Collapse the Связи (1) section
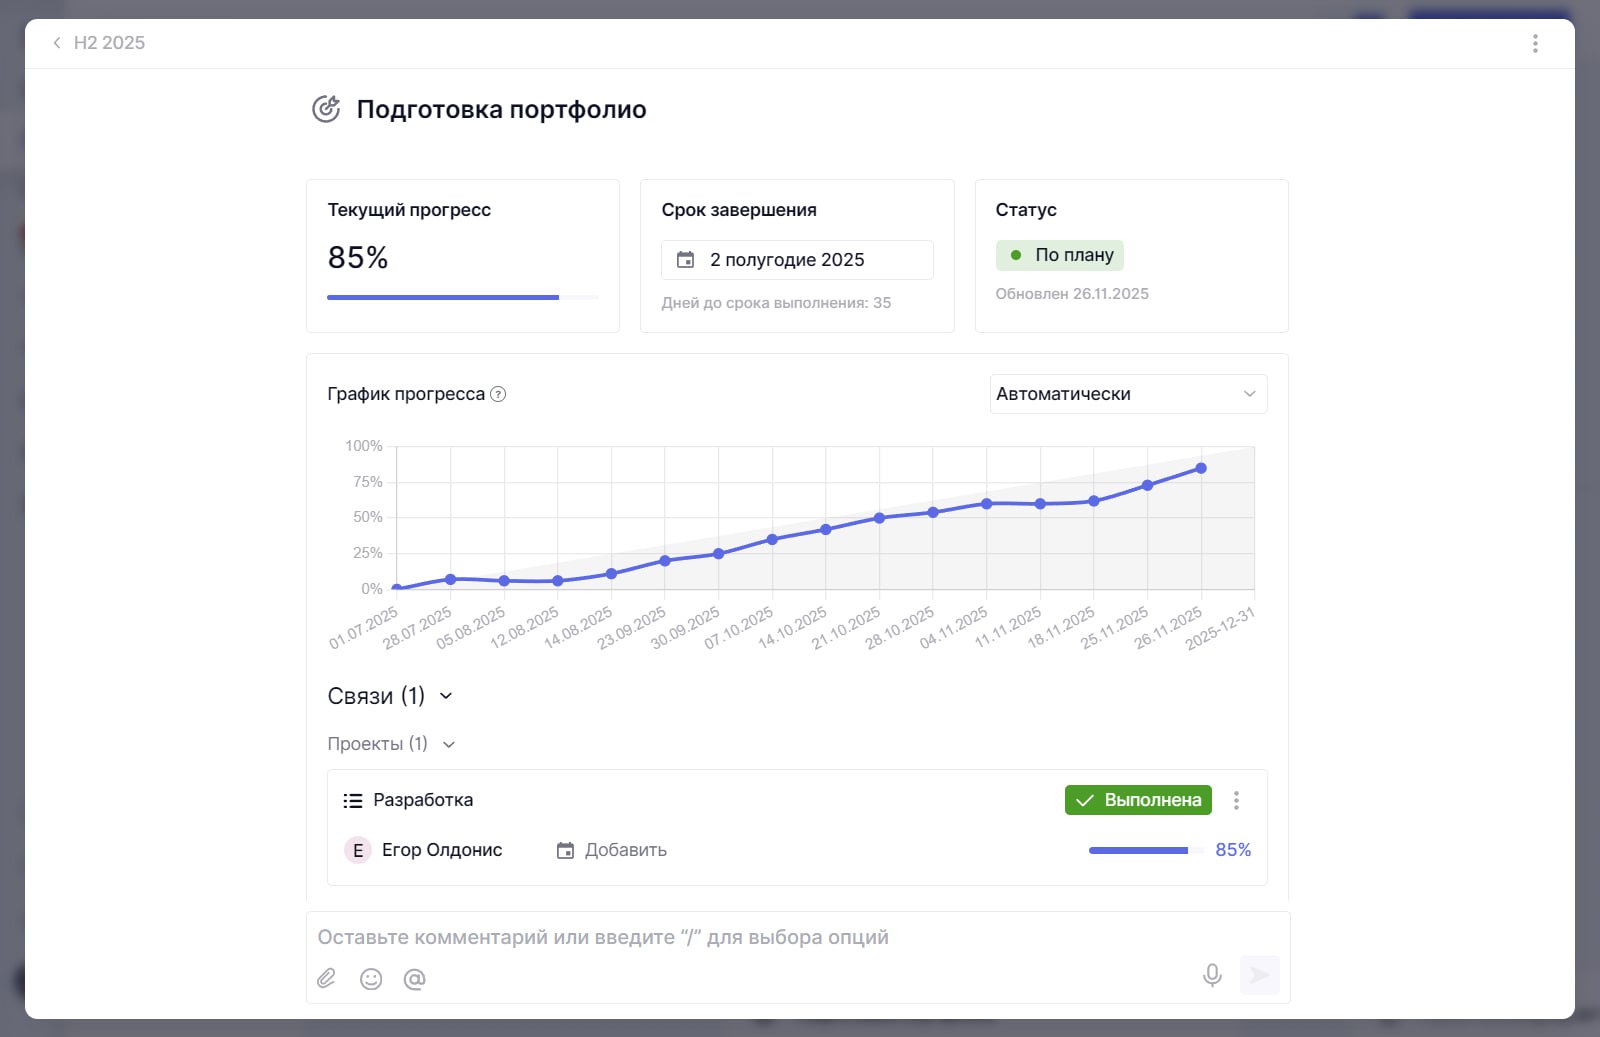 (x=446, y=696)
